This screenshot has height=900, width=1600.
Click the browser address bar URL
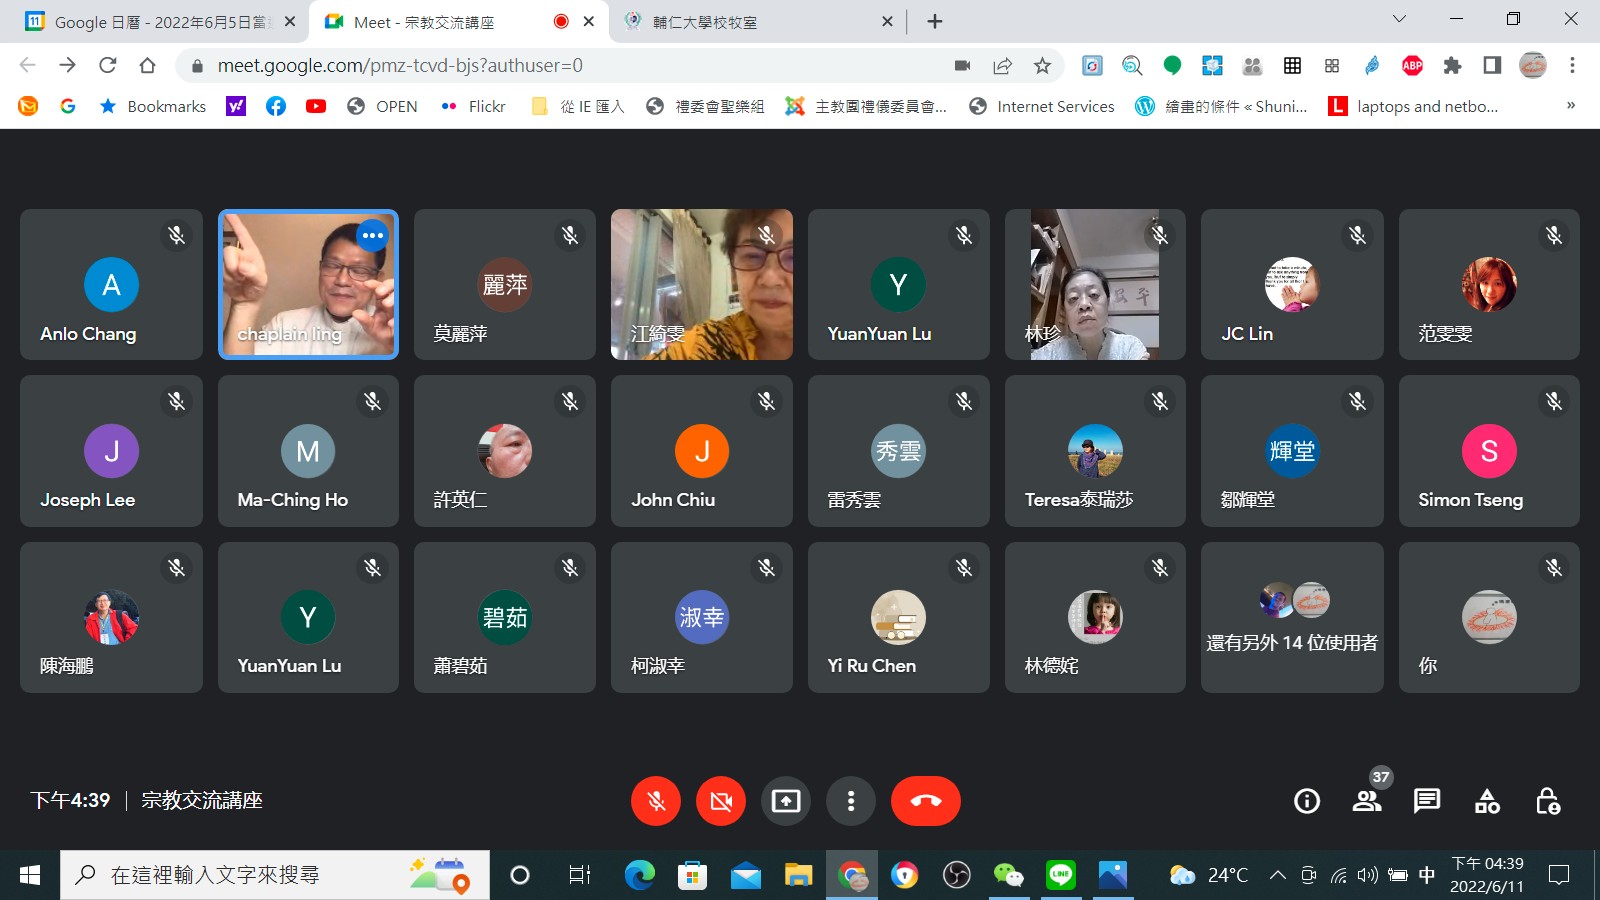(400, 66)
